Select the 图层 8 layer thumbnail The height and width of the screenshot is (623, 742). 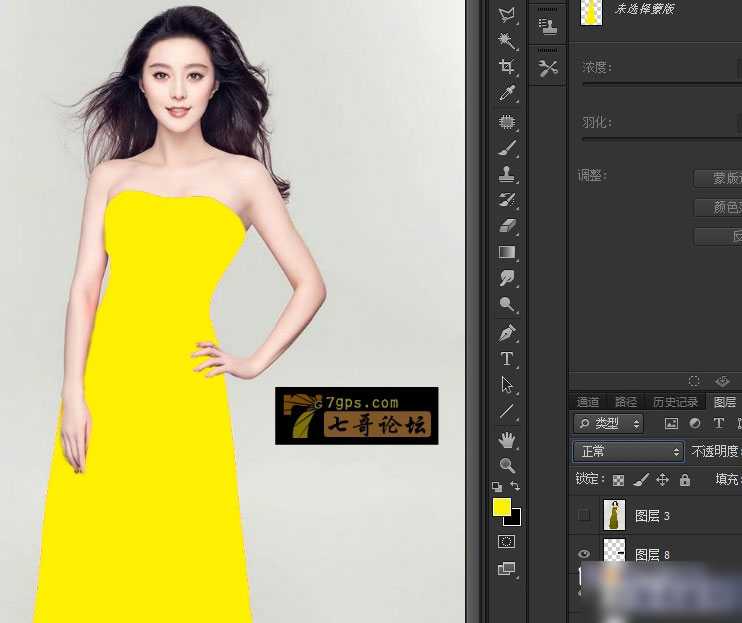click(614, 551)
